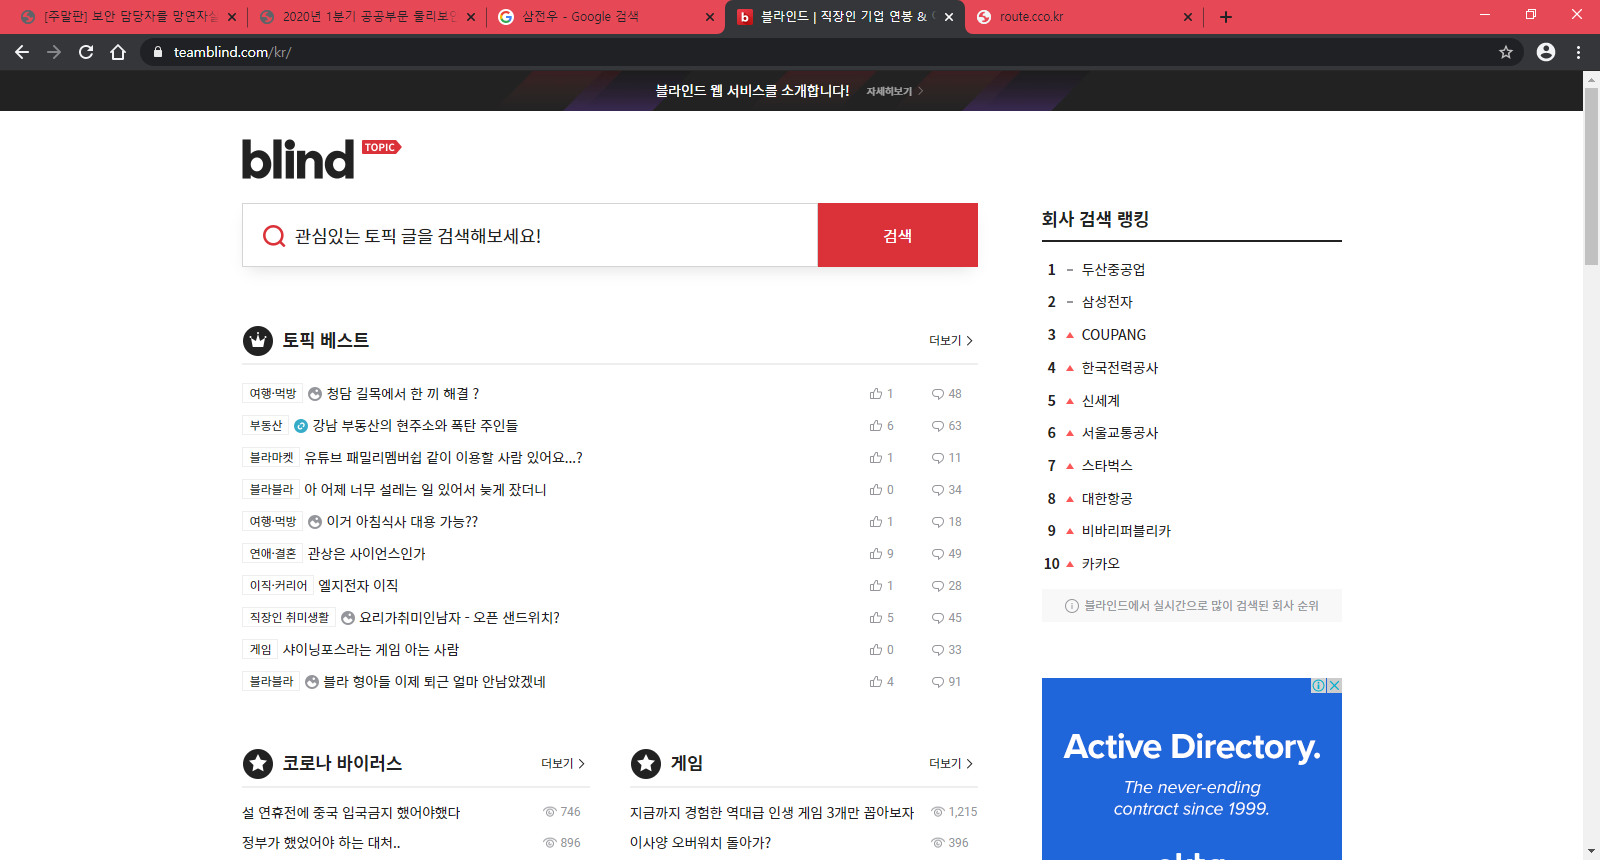Open the browser home page

118,52
